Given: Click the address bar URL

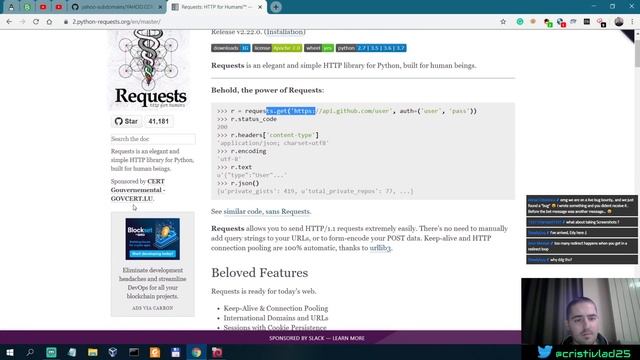Looking at the screenshot, I should pyautogui.click(x=116, y=22).
